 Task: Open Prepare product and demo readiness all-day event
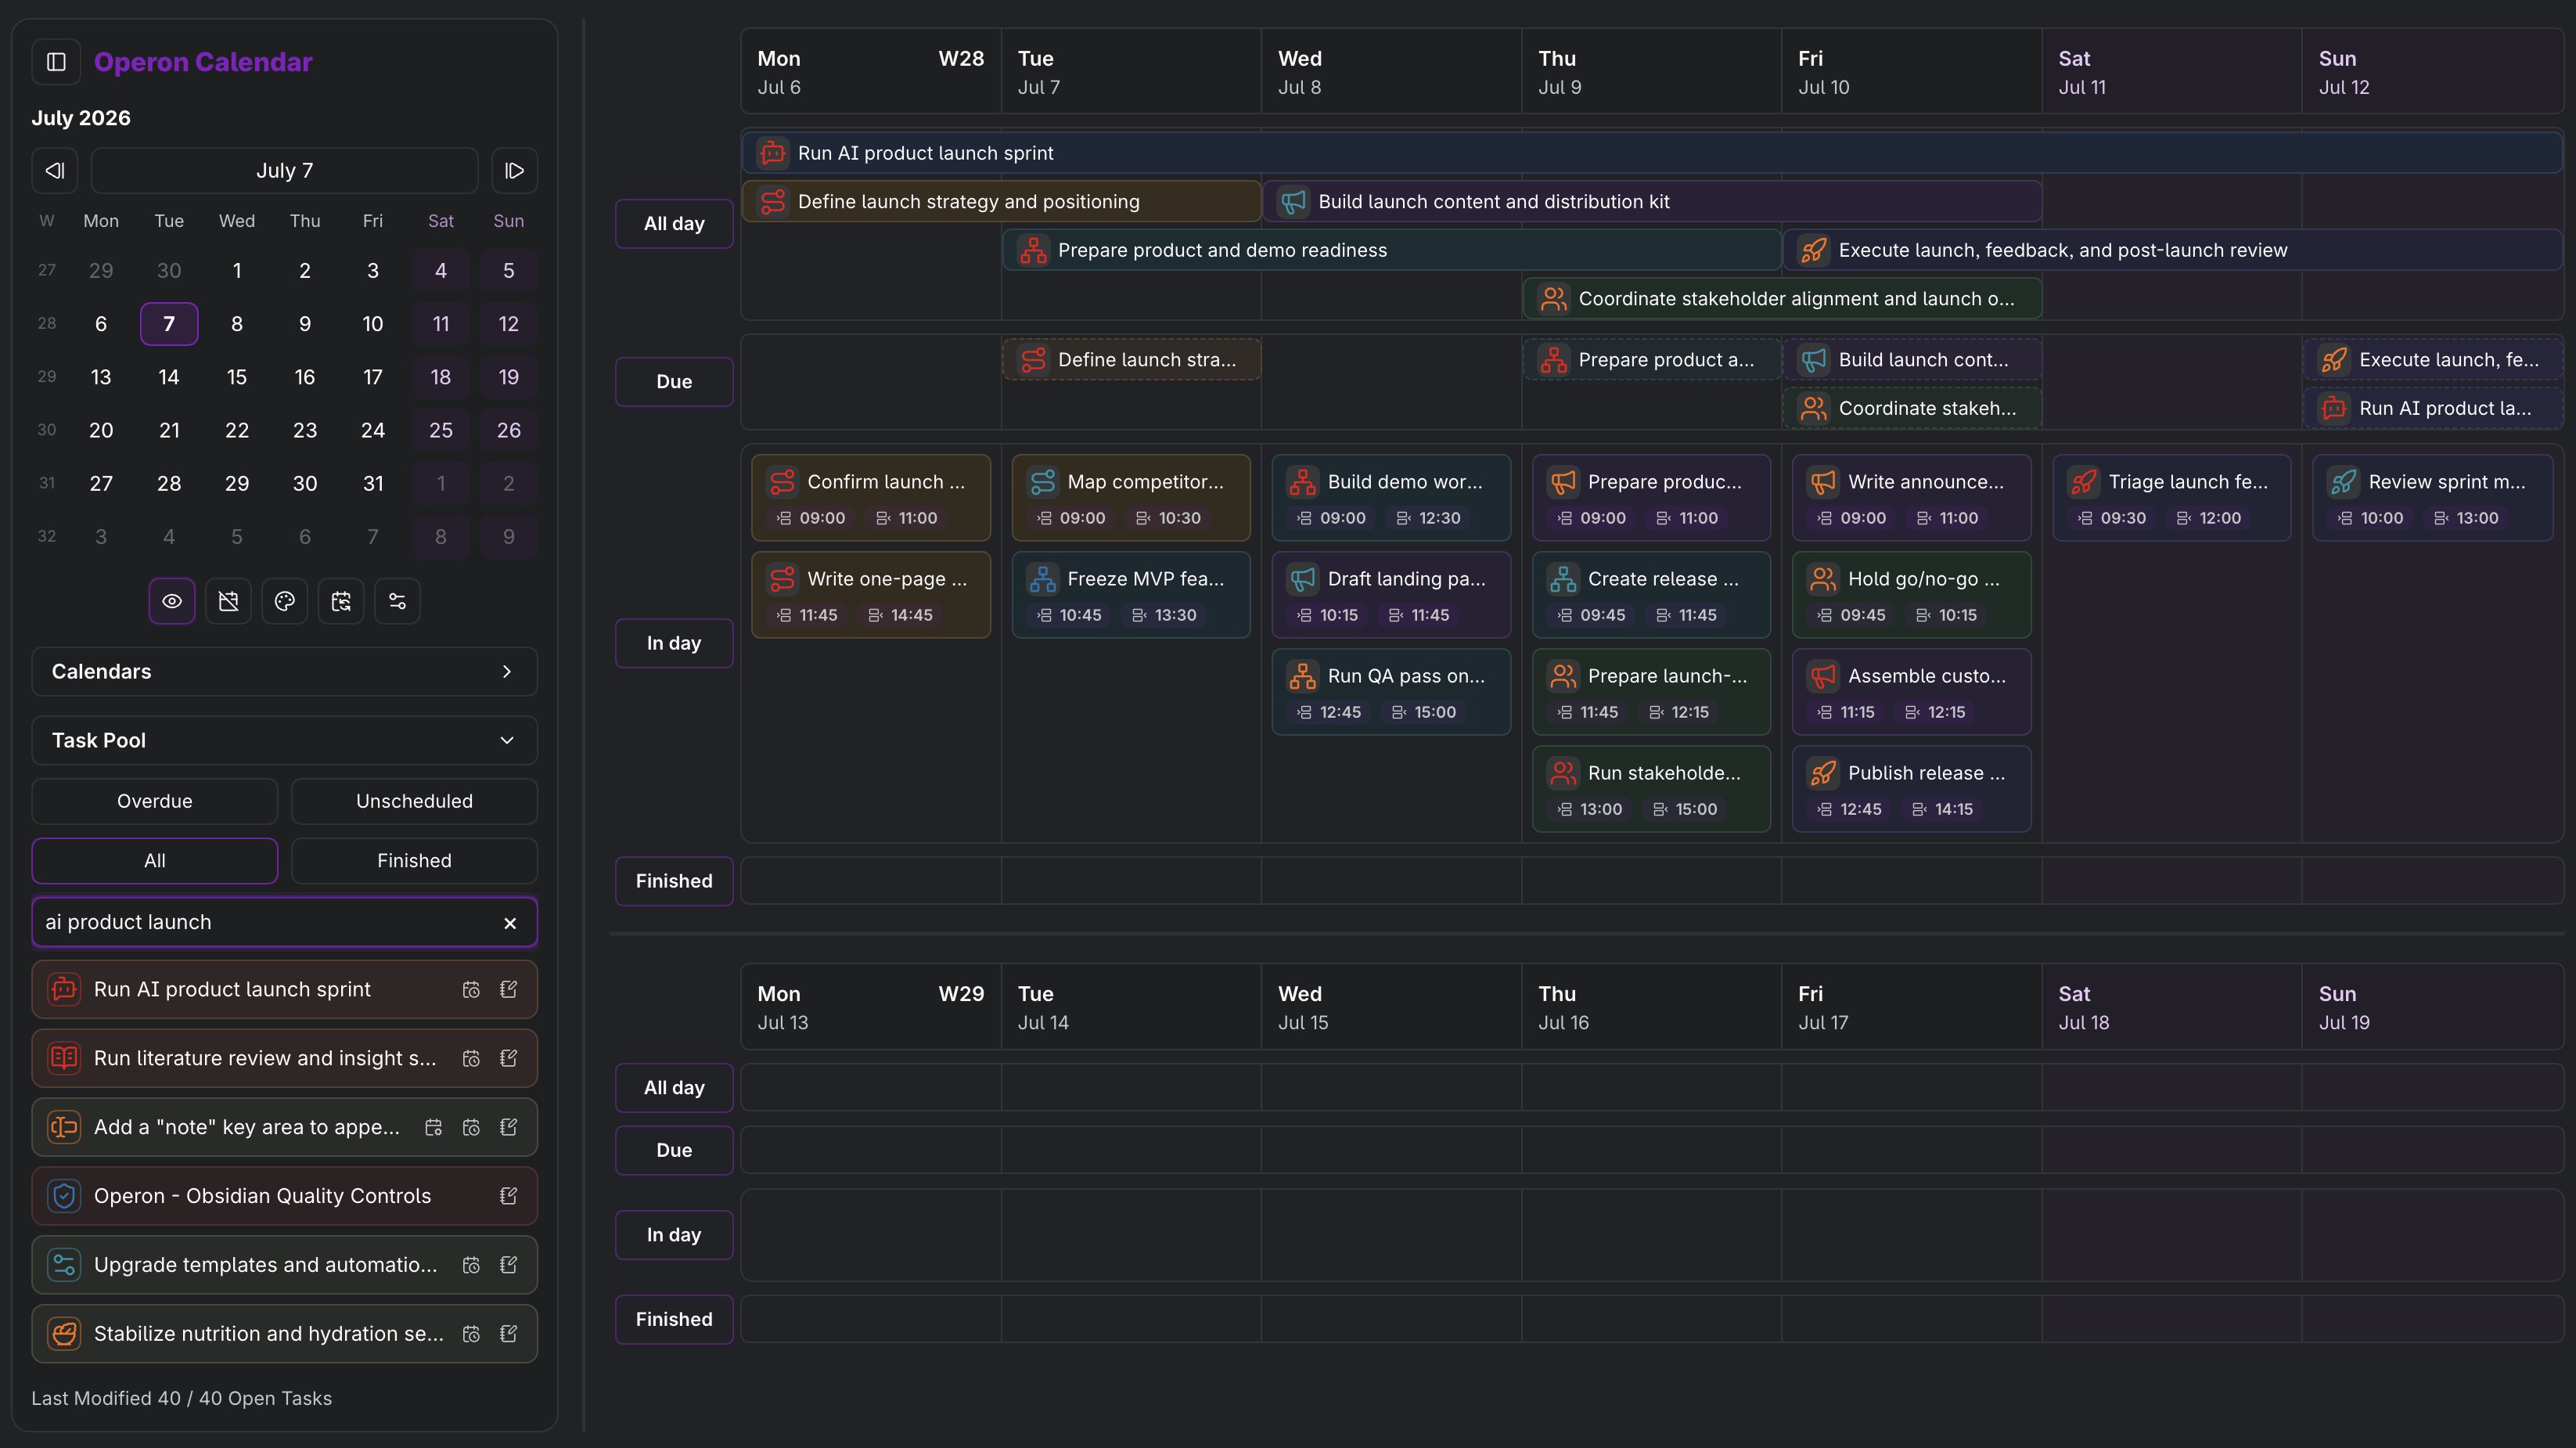pos(1391,250)
